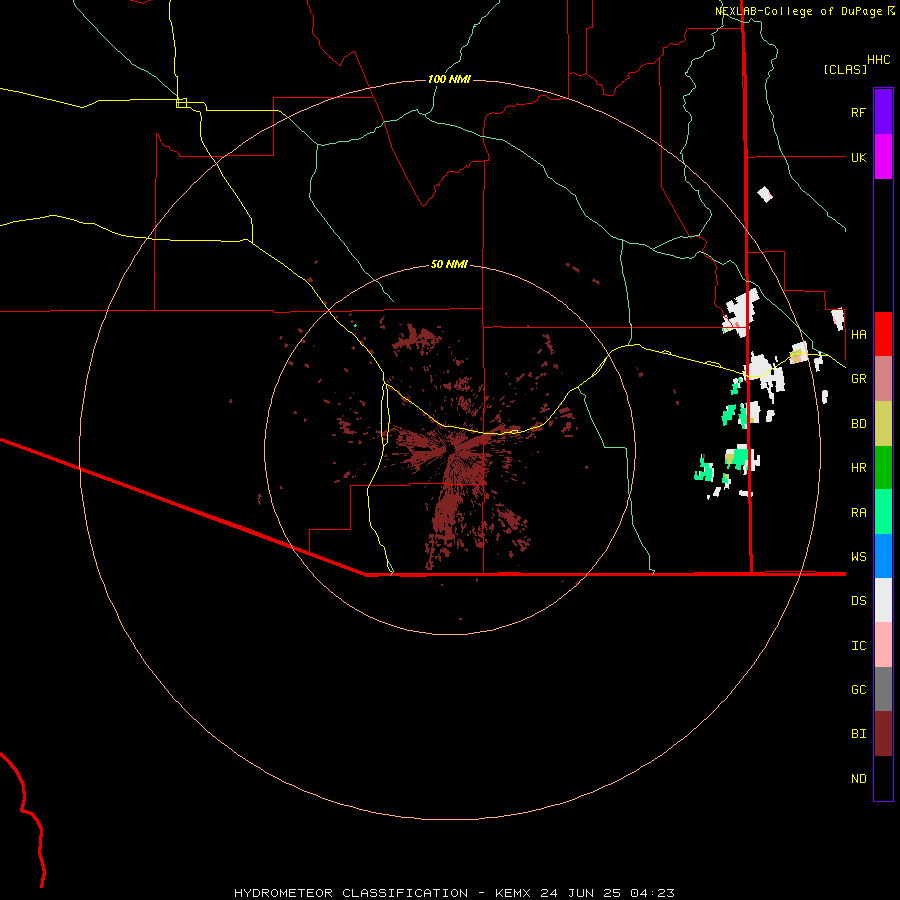Click the BI brown legend swatch

(883, 734)
